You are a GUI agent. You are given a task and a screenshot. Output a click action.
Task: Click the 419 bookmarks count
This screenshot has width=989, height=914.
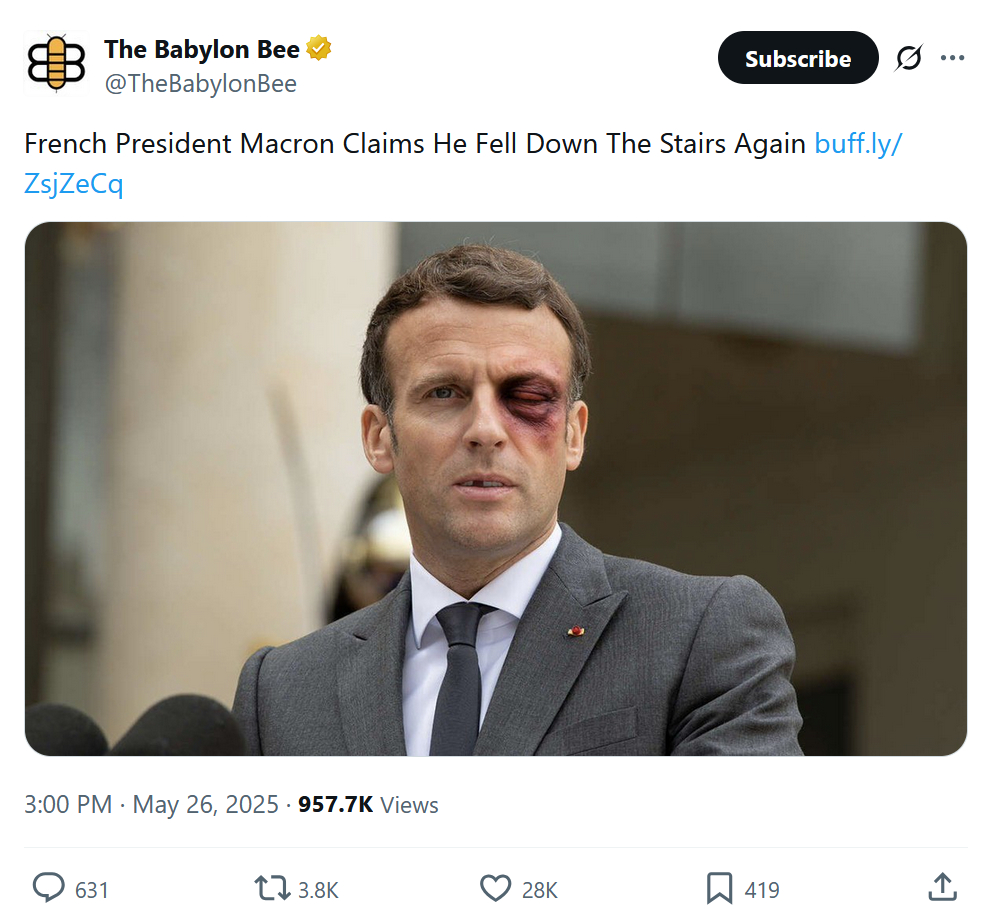(x=762, y=889)
